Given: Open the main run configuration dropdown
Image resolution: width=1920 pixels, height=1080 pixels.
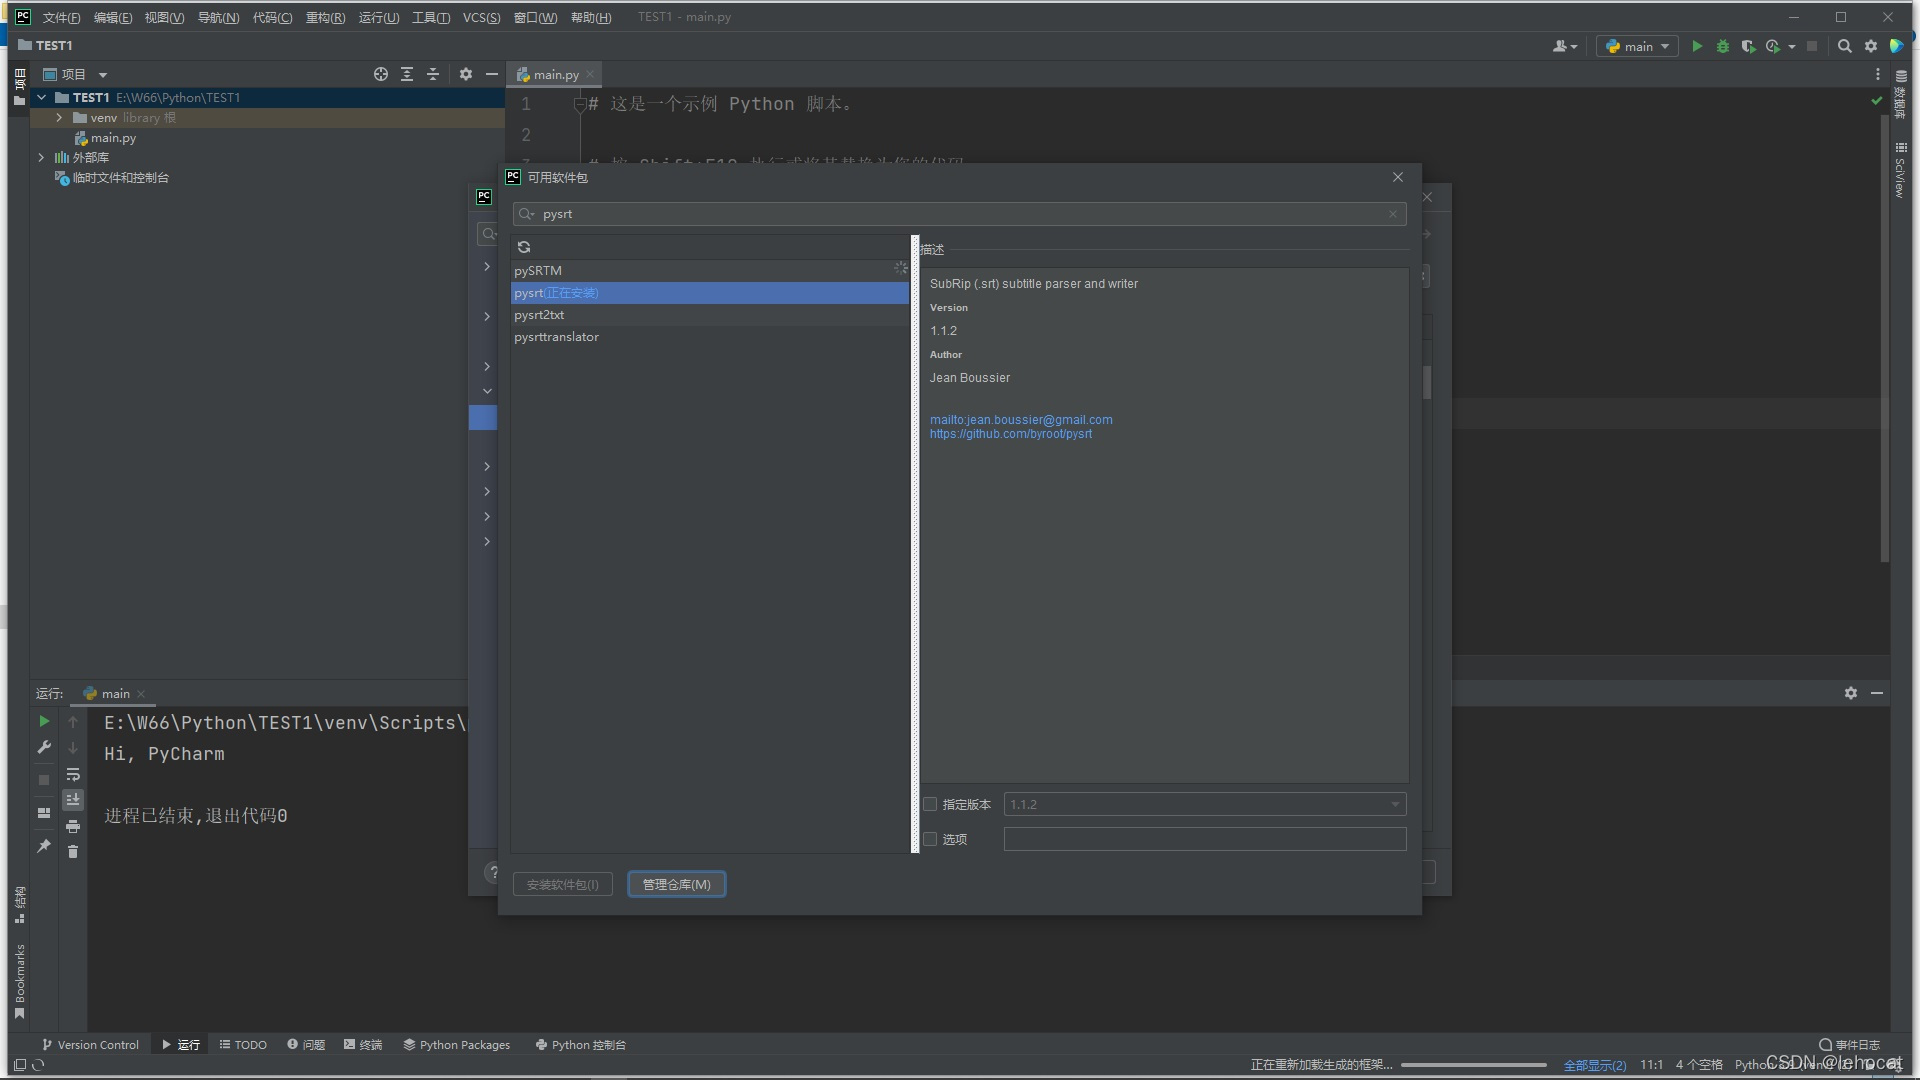Looking at the screenshot, I should click(1637, 46).
